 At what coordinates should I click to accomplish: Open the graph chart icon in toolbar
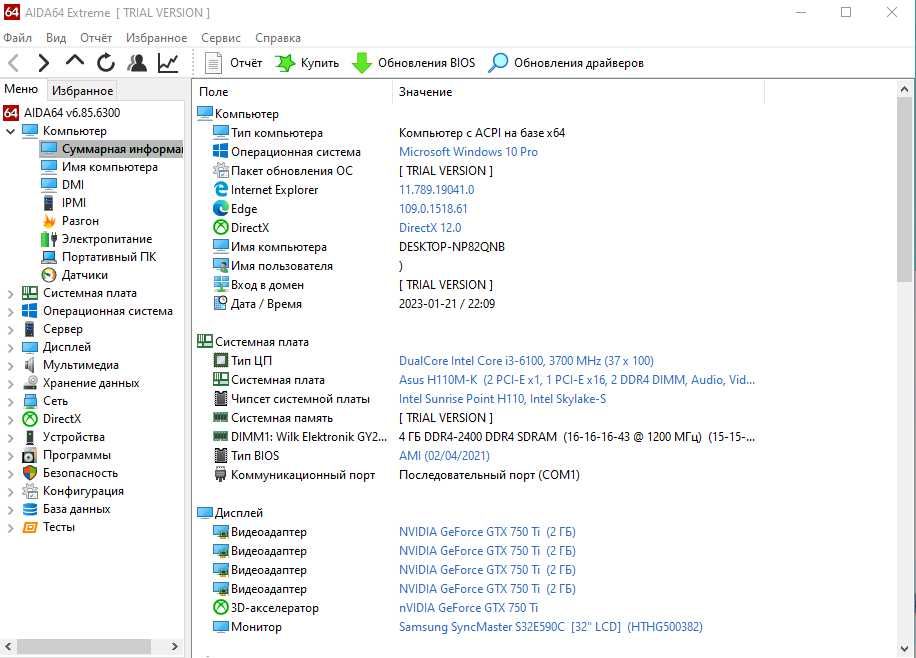point(168,63)
